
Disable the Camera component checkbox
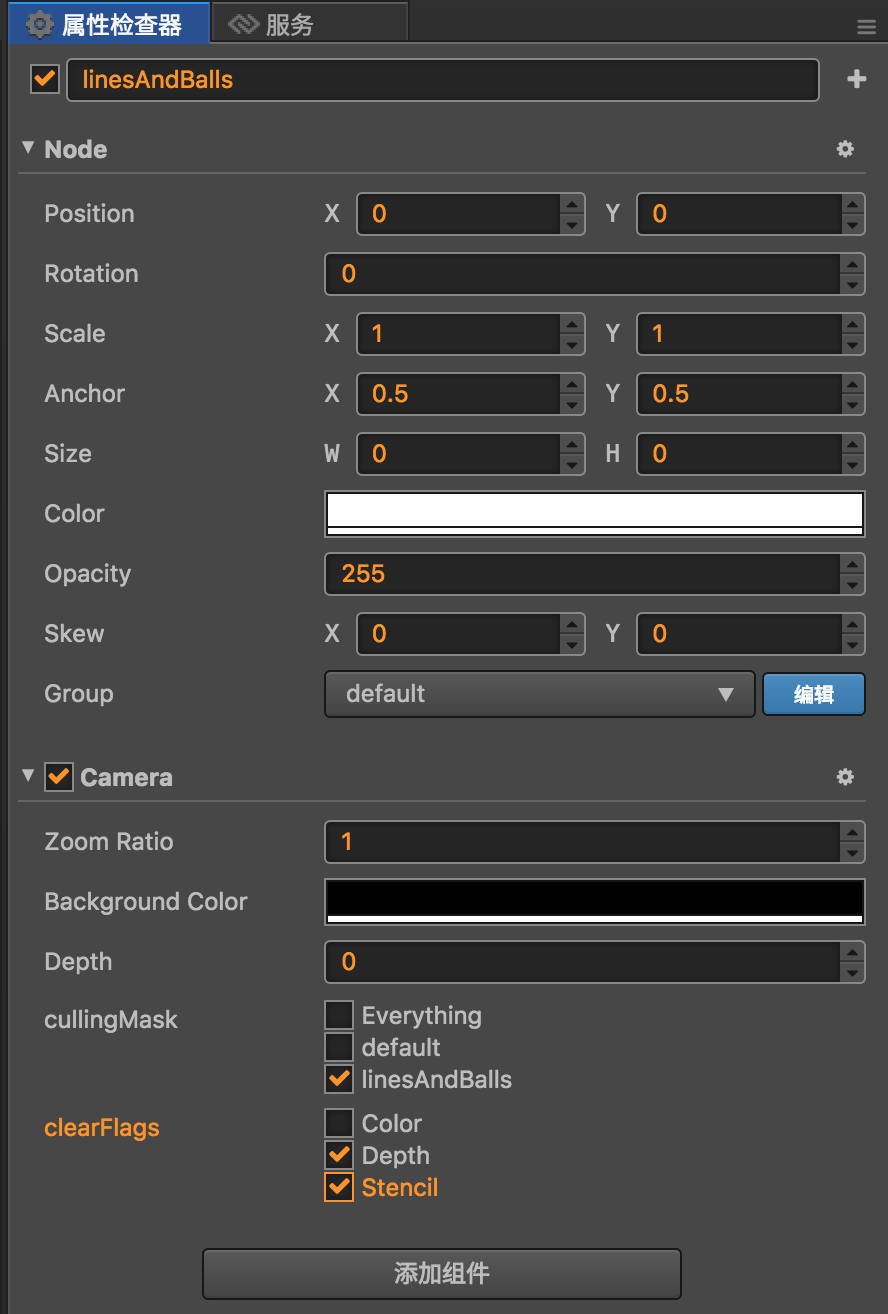click(x=59, y=777)
